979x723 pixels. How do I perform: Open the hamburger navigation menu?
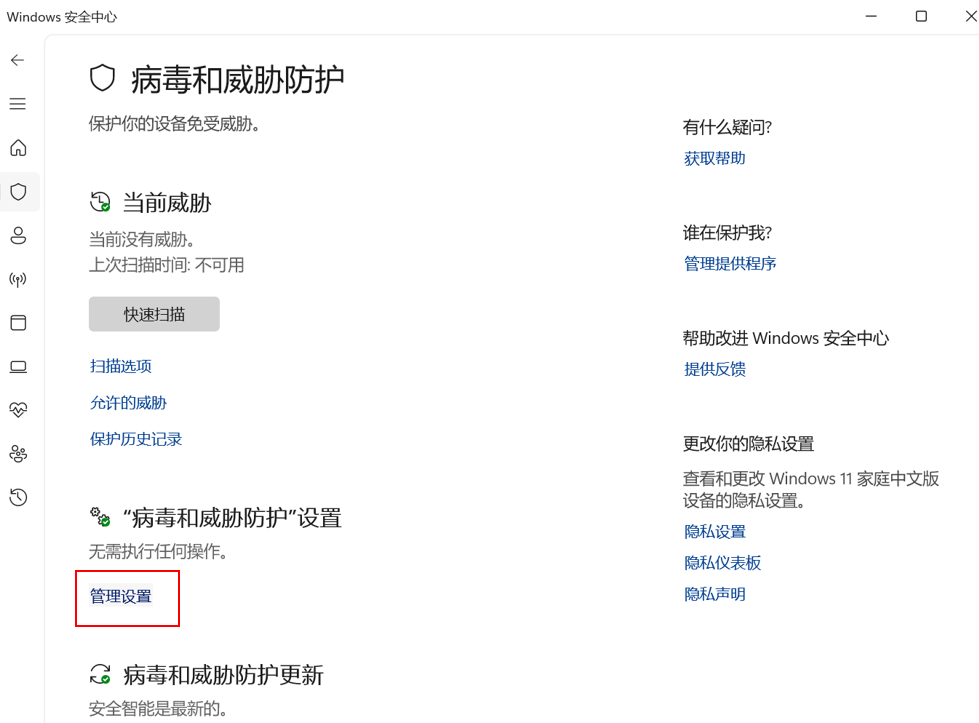[17, 104]
